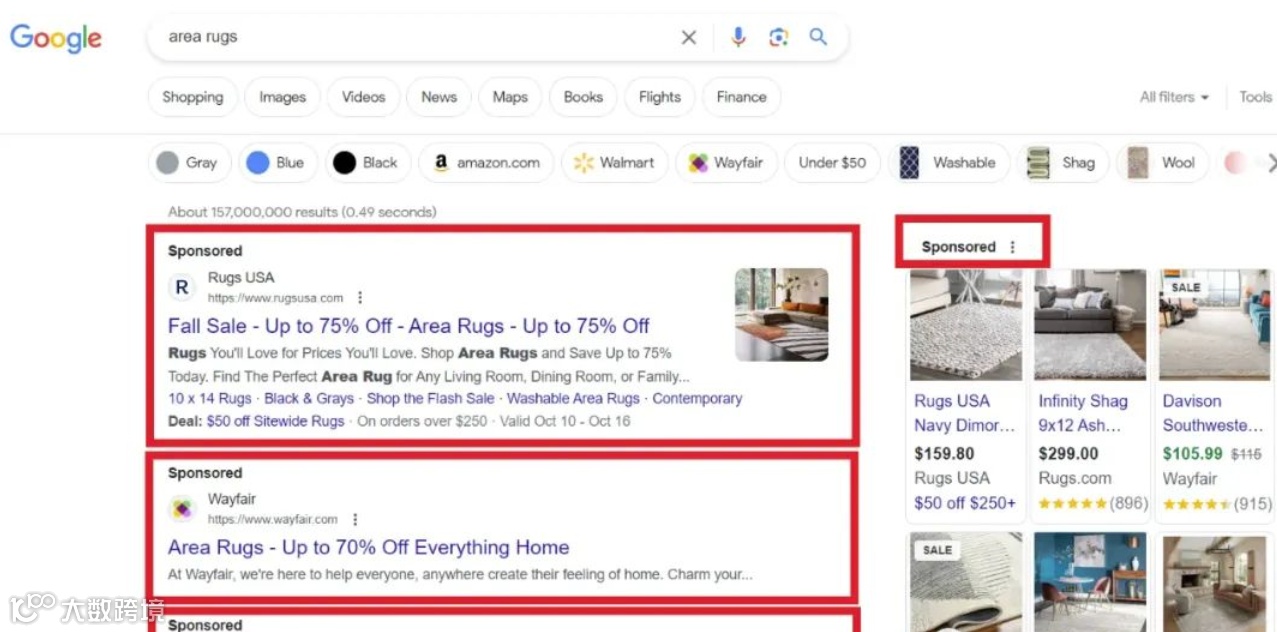The width and height of the screenshot is (1277, 632).
Task: Switch to the Flights tab
Action: coord(660,97)
